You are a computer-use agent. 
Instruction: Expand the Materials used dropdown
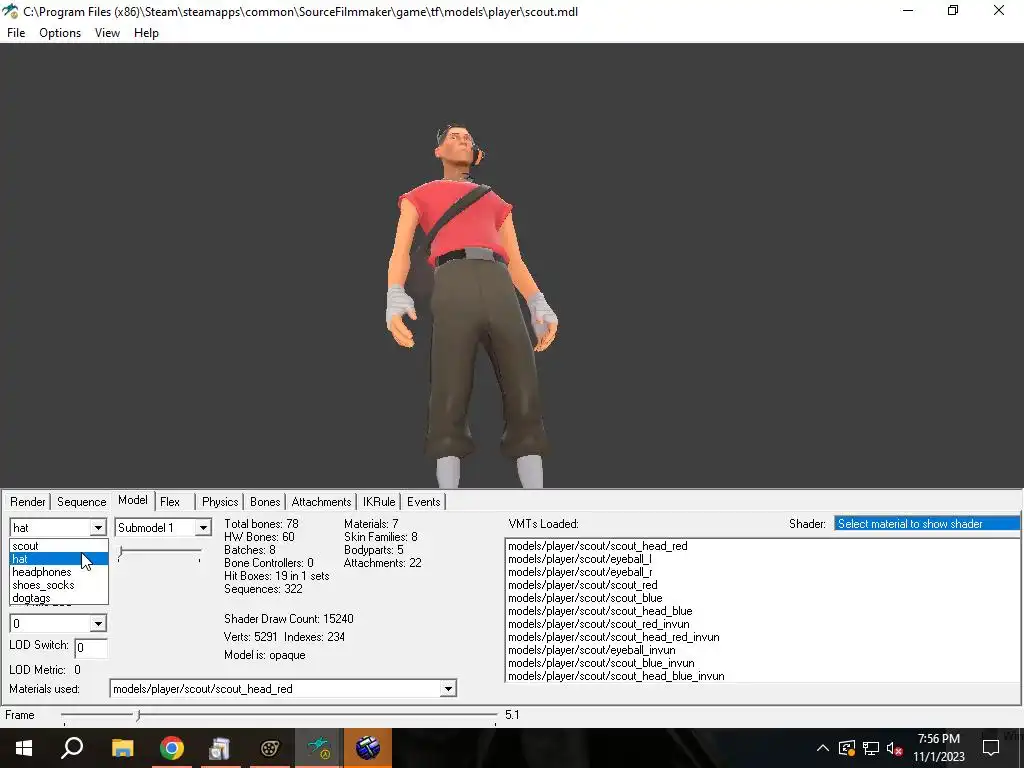448,688
